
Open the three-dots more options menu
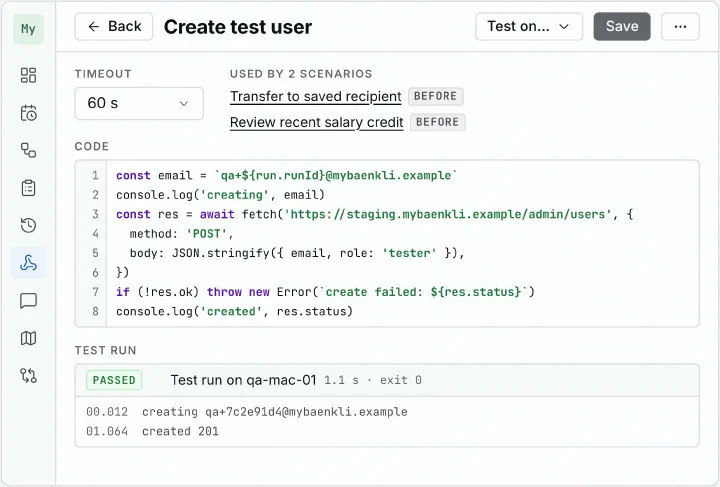tap(681, 27)
